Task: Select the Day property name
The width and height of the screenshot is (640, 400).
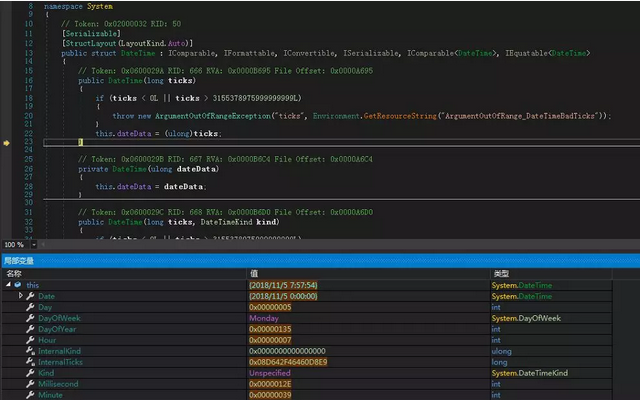Action: (45, 307)
